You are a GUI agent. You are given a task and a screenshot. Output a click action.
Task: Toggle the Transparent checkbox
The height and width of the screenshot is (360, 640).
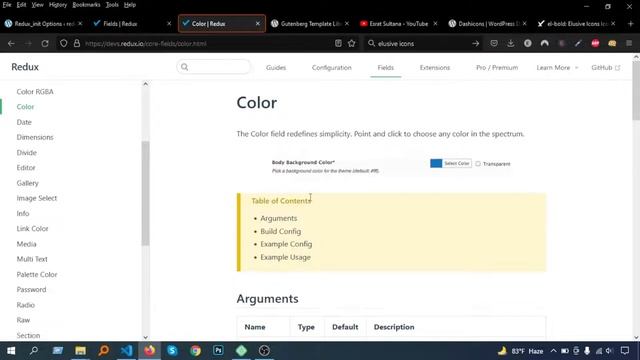click(478, 164)
